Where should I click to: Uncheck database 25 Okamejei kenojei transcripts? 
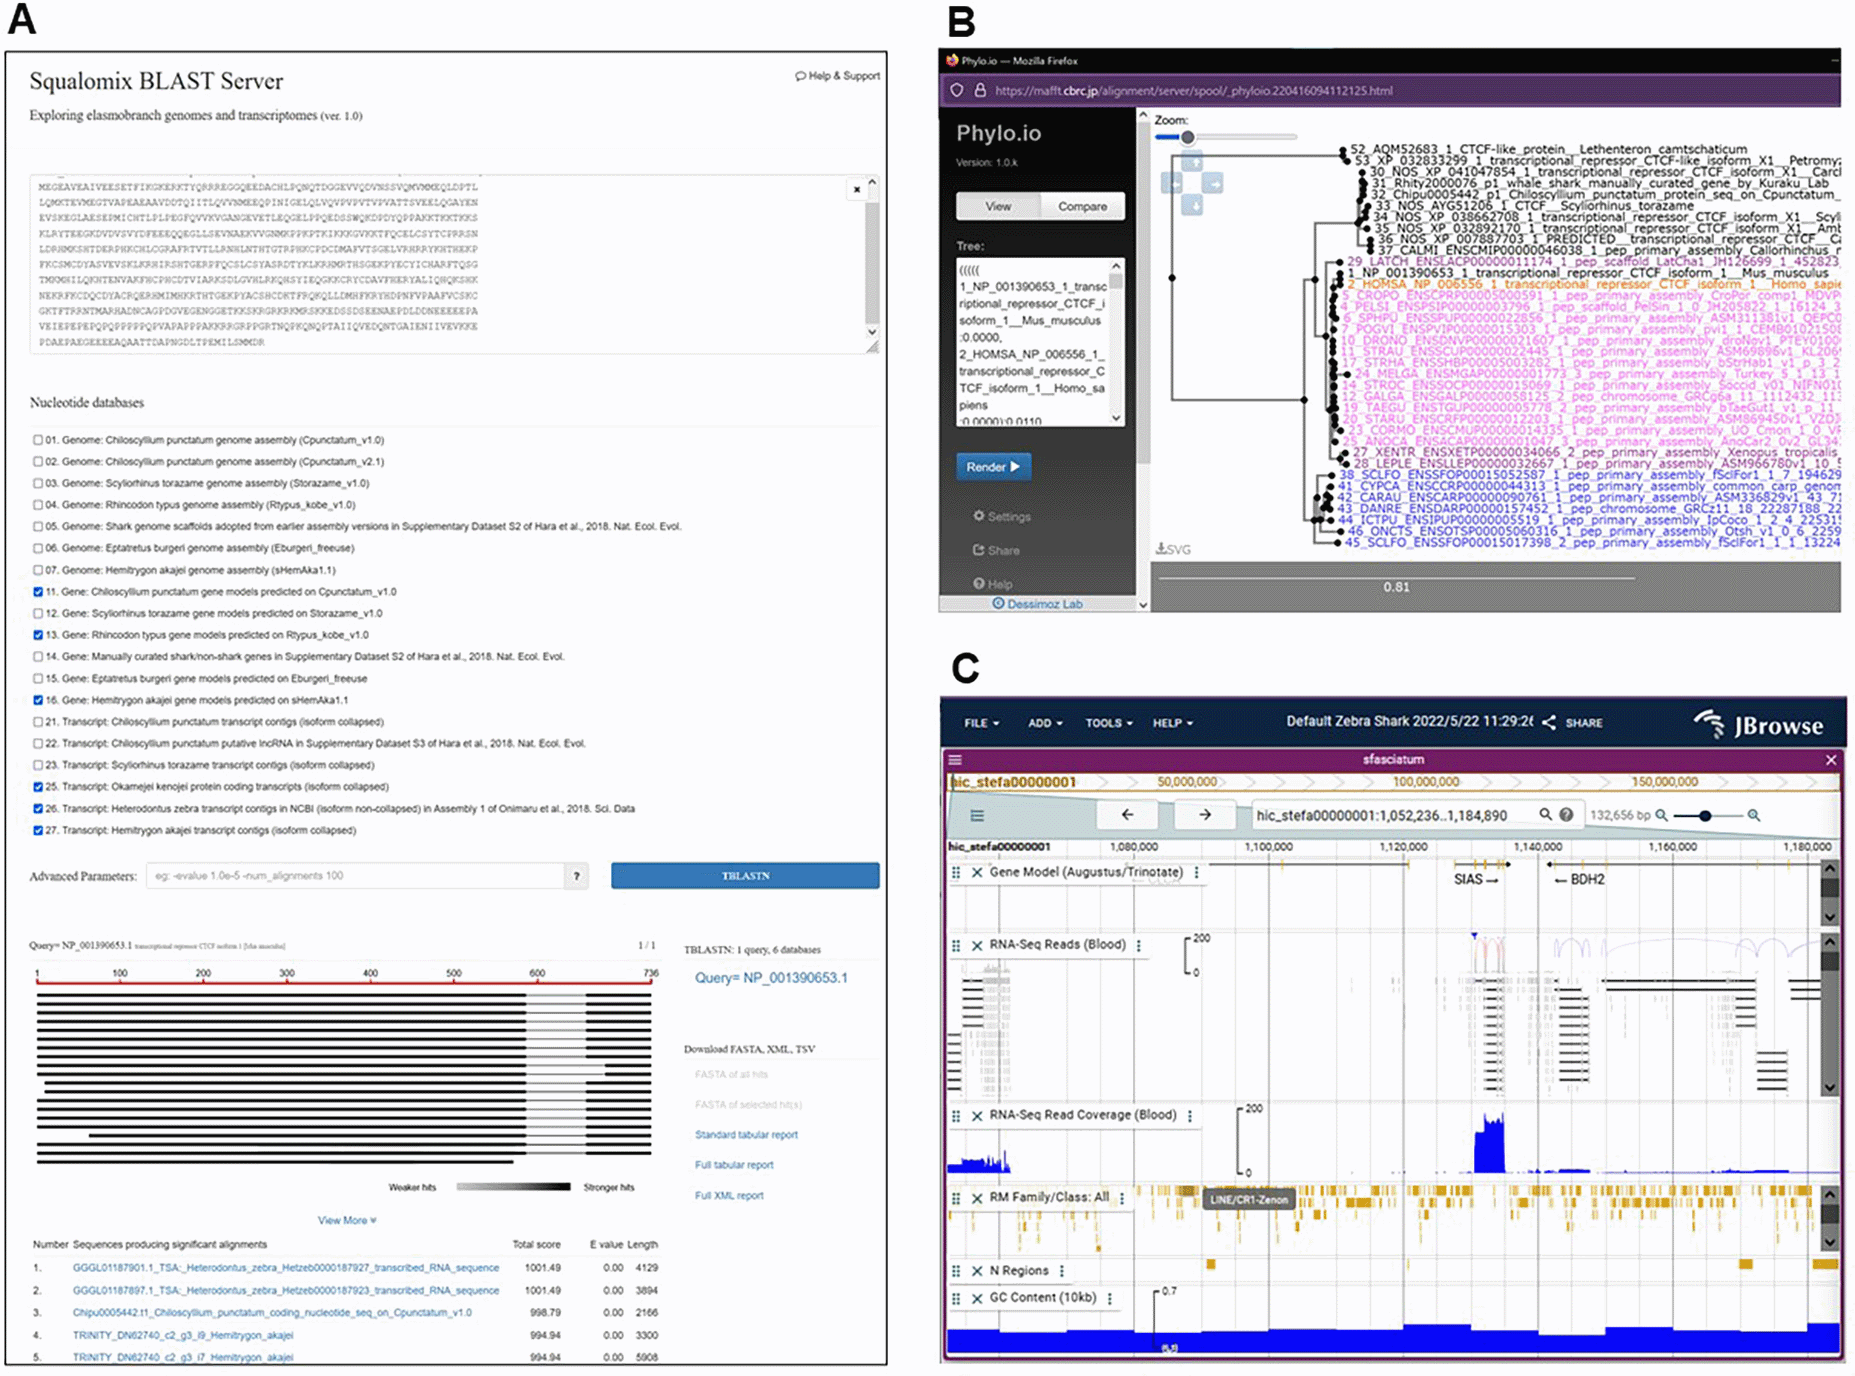click(40, 786)
